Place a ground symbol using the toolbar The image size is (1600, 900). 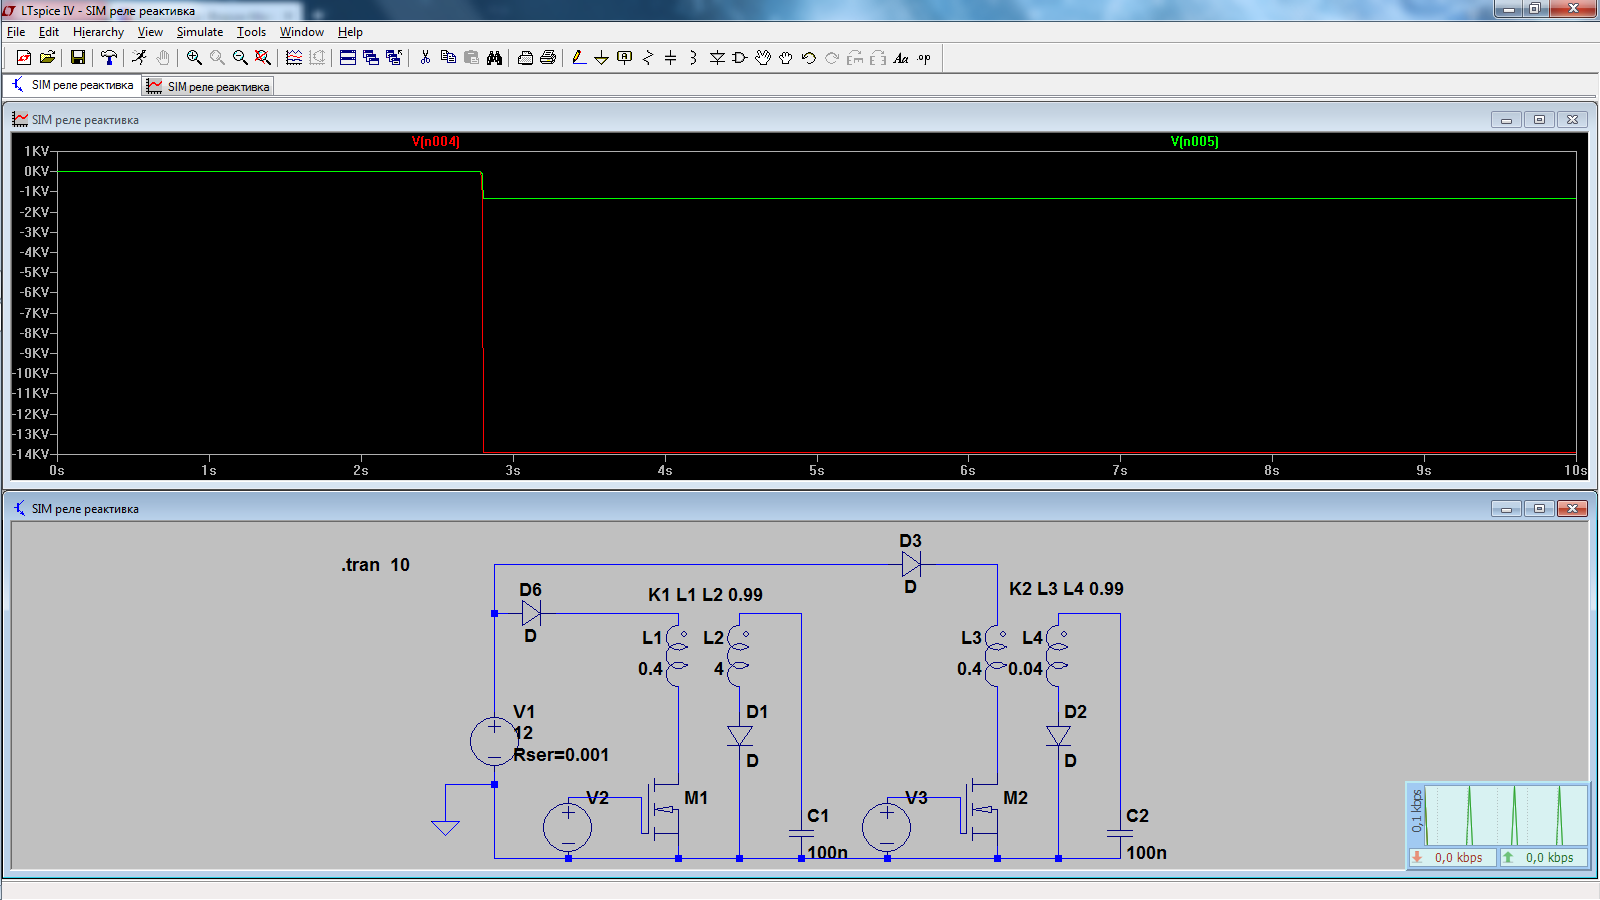[601, 58]
